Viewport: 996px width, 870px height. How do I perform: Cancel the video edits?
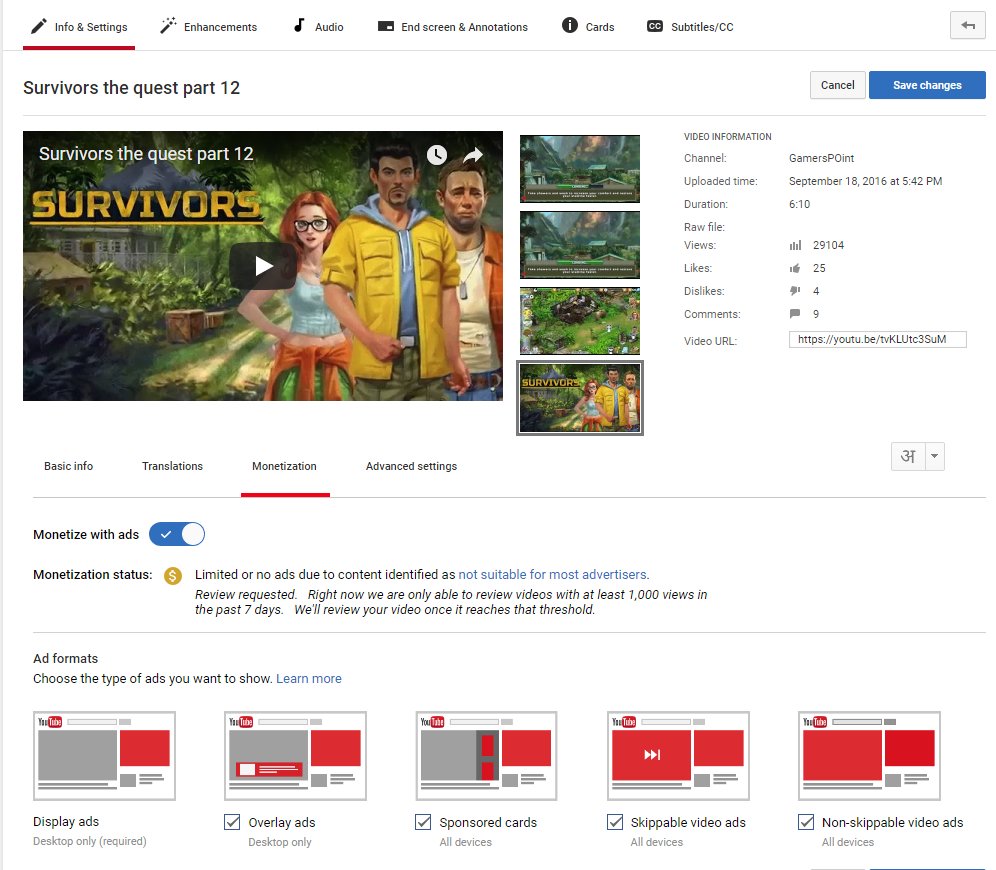(x=837, y=85)
